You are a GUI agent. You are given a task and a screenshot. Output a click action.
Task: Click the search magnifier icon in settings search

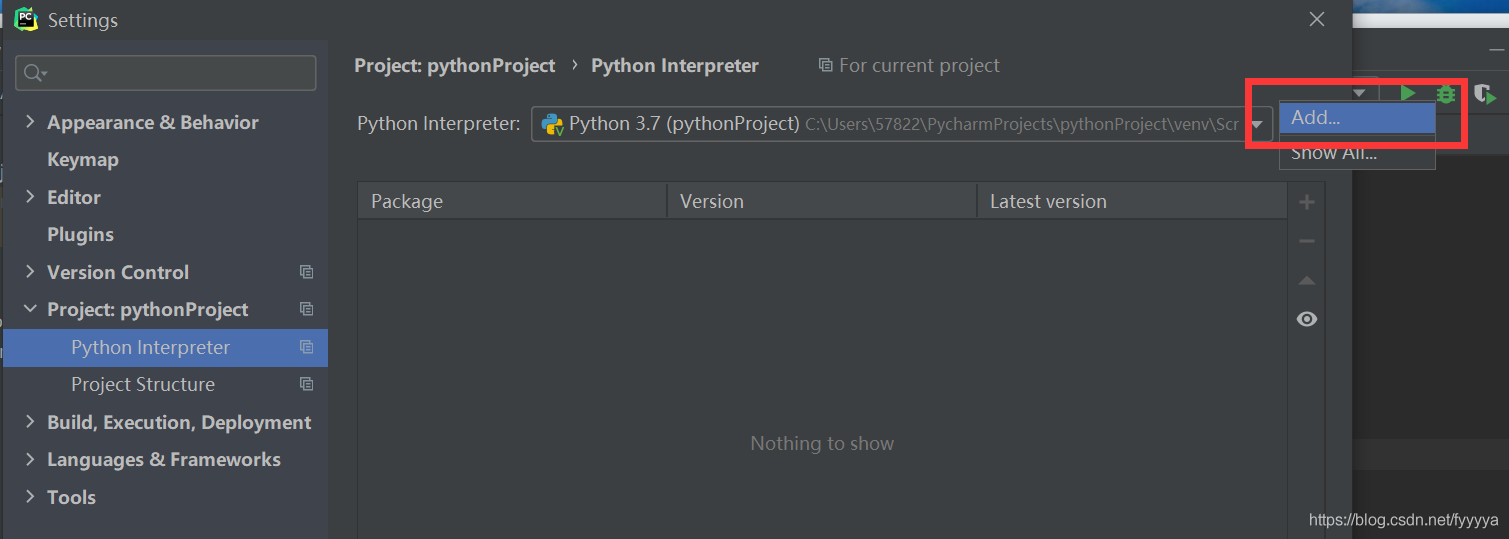35,73
